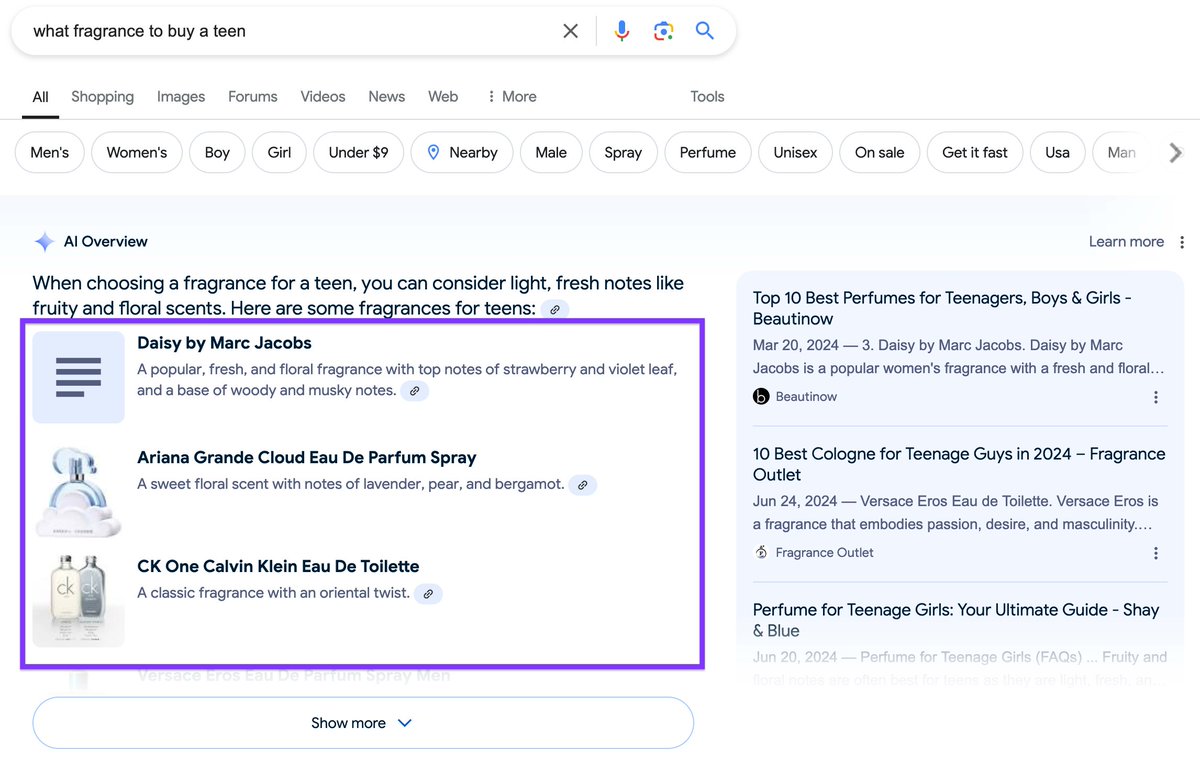Click the Daisy by Marc Jacobs heading

224,343
